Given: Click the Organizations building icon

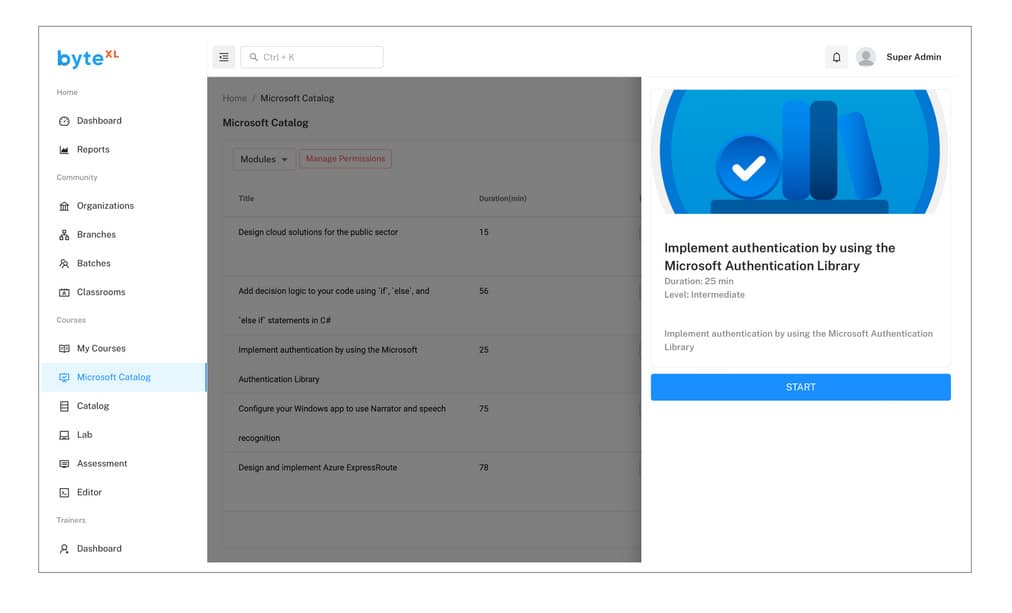Looking at the screenshot, I should click(x=64, y=206).
